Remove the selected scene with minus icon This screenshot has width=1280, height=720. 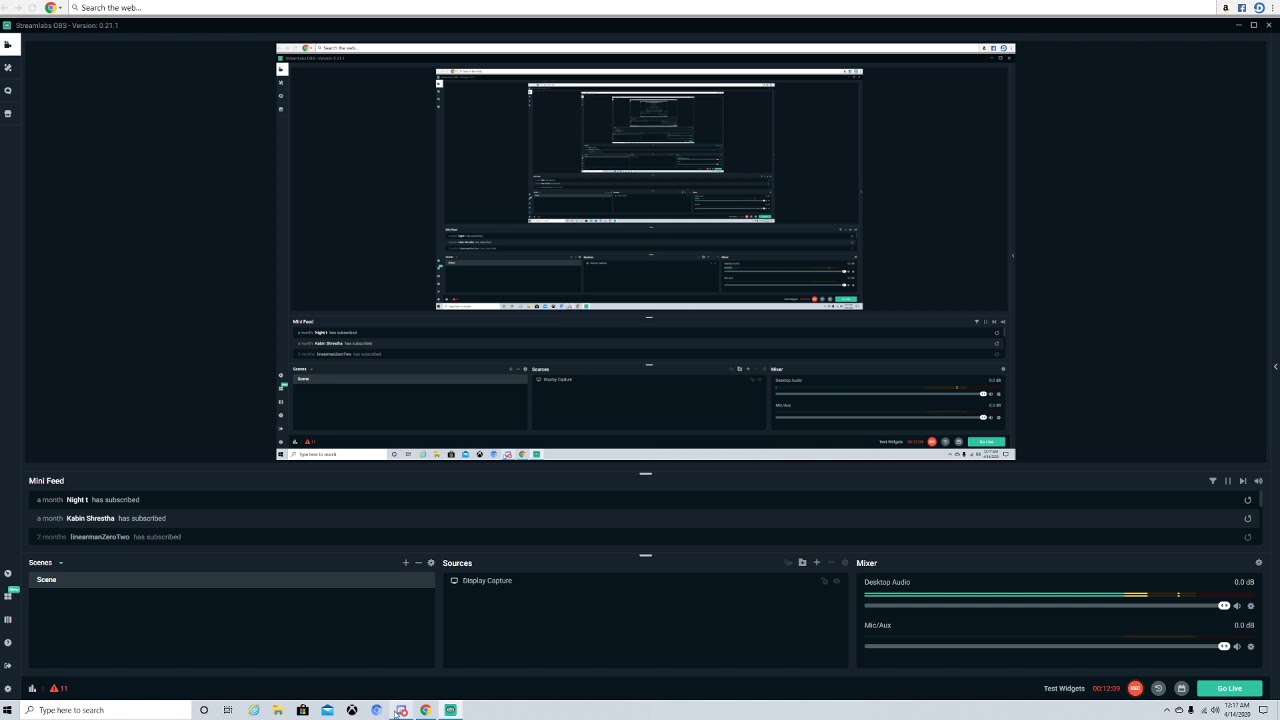pyautogui.click(x=418, y=563)
